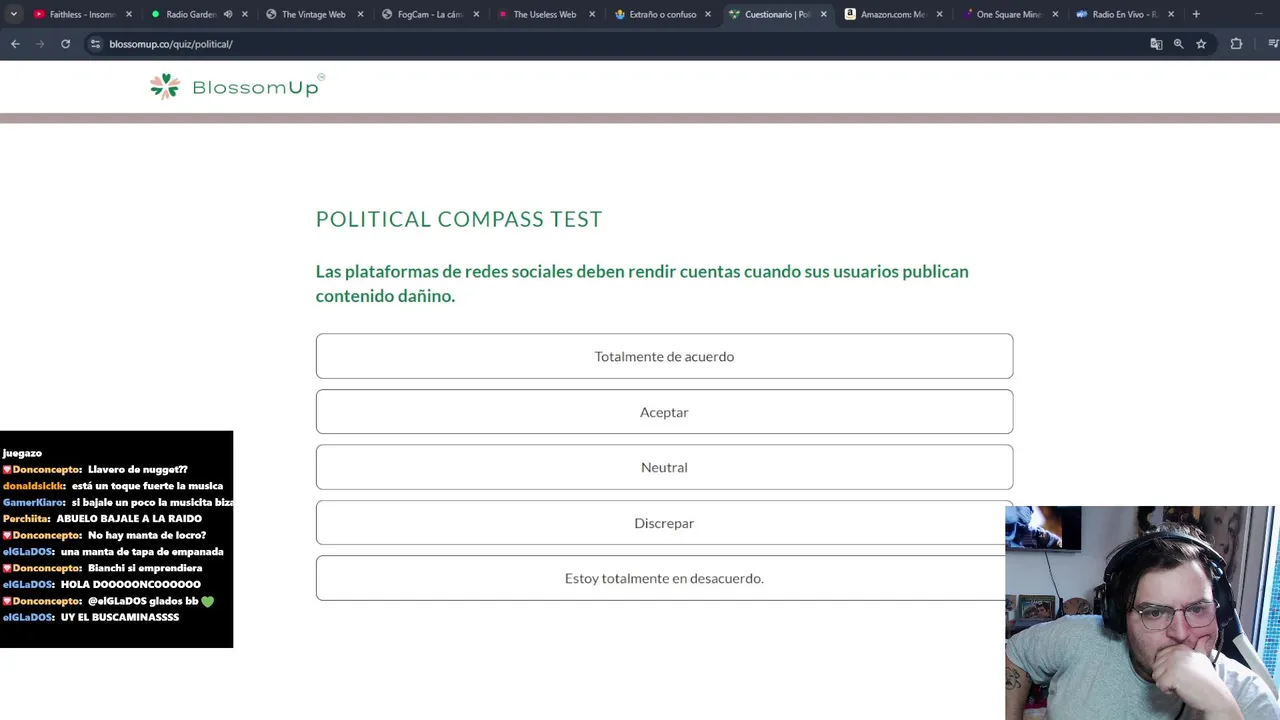
Task: Go back to the previous page
Action: [x=15, y=44]
